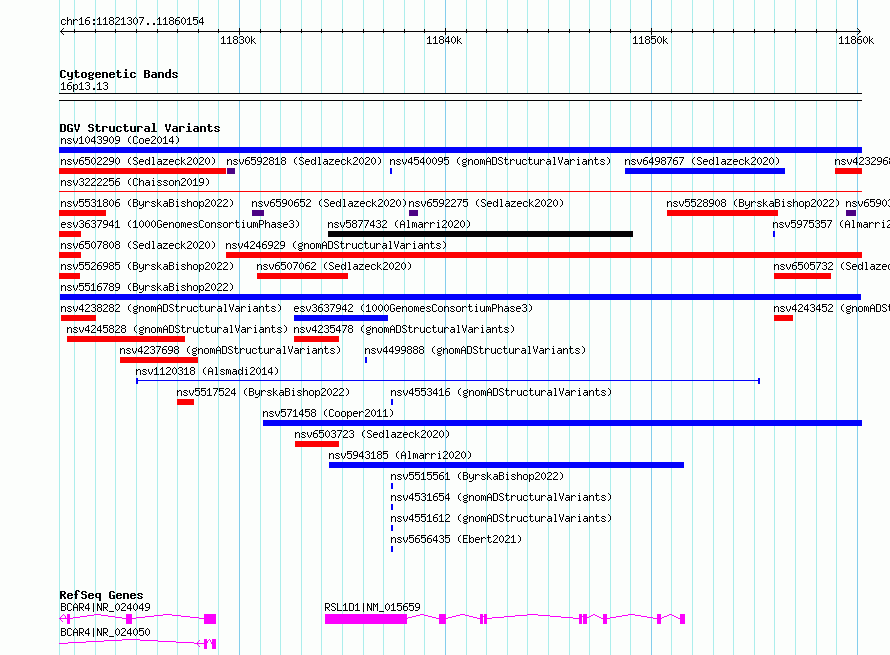Click nsv4238282 (gnomADStructuralVariants) label

pos(171,308)
